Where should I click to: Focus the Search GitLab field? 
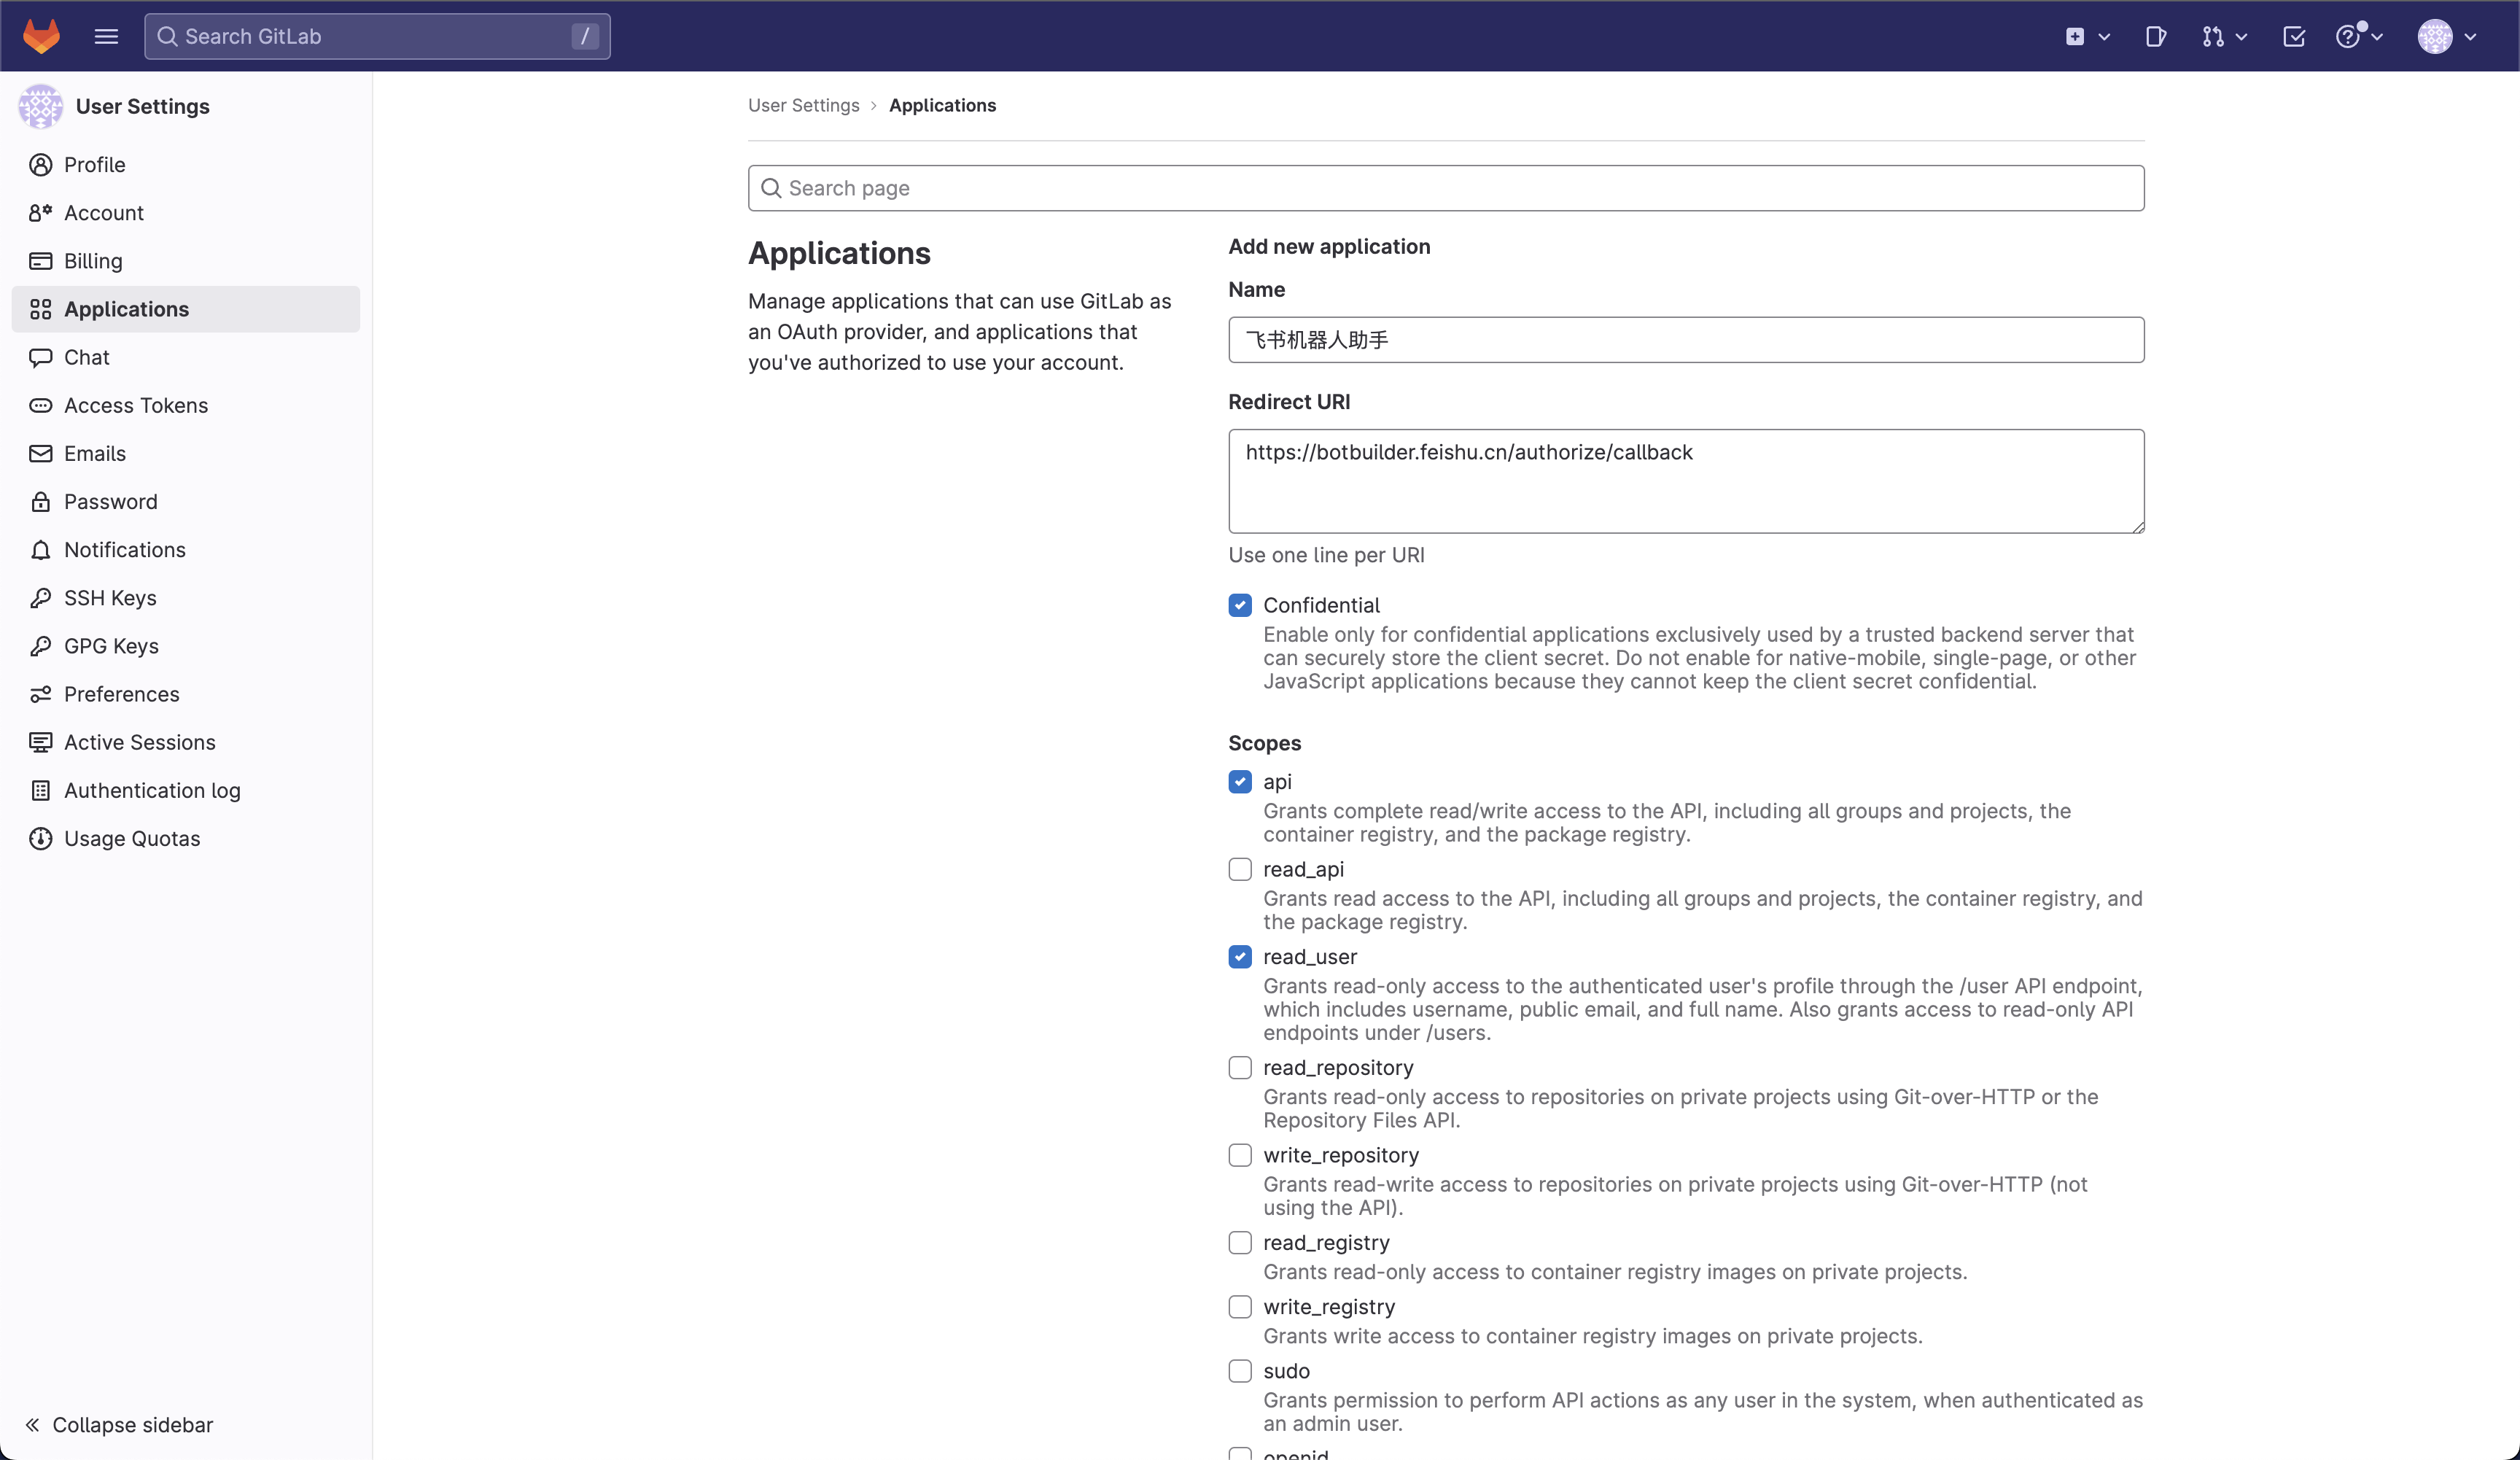coord(377,36)
